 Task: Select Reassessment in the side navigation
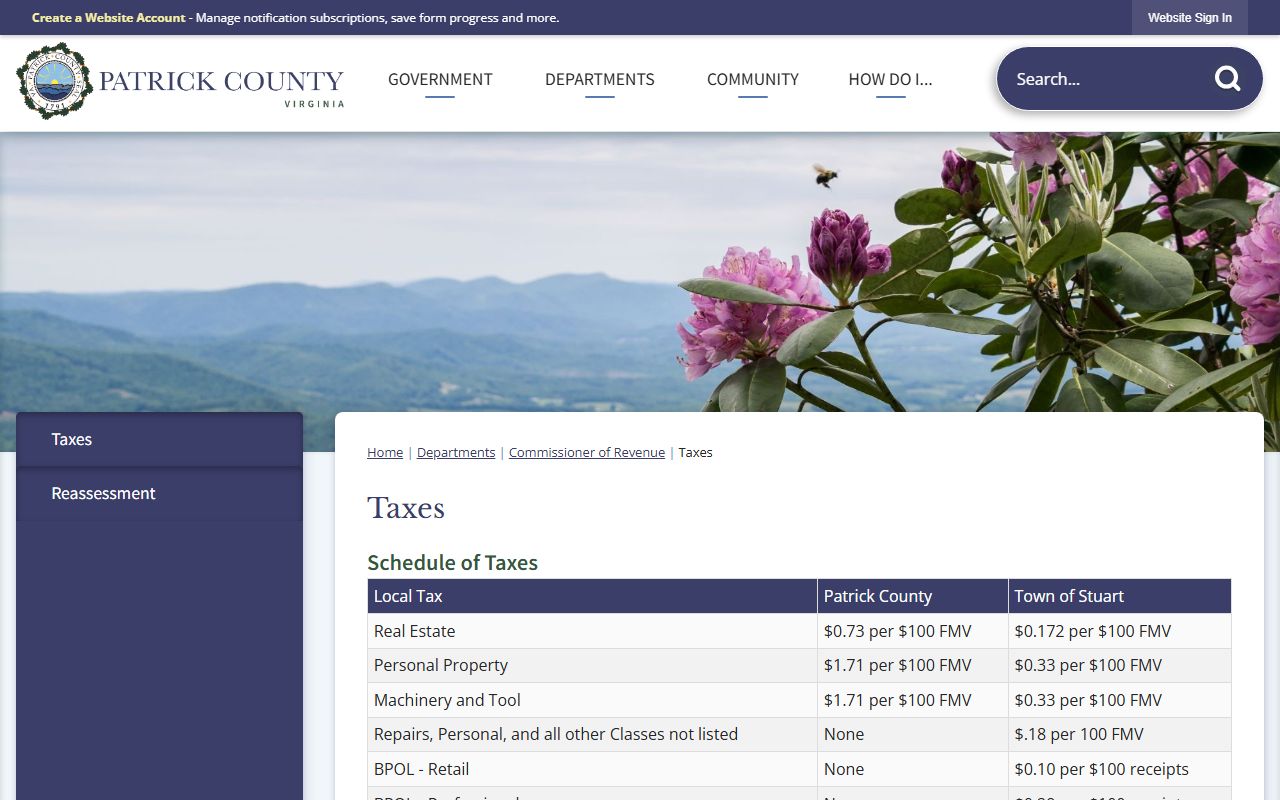(159, 494)
